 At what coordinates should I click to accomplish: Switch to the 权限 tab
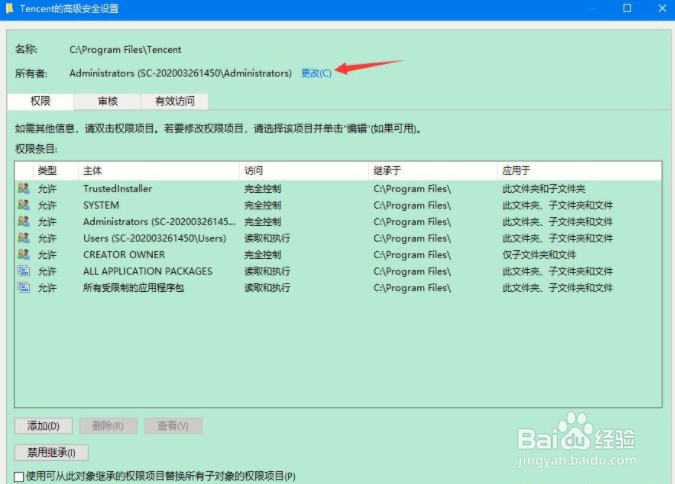[x=40, y=101]
